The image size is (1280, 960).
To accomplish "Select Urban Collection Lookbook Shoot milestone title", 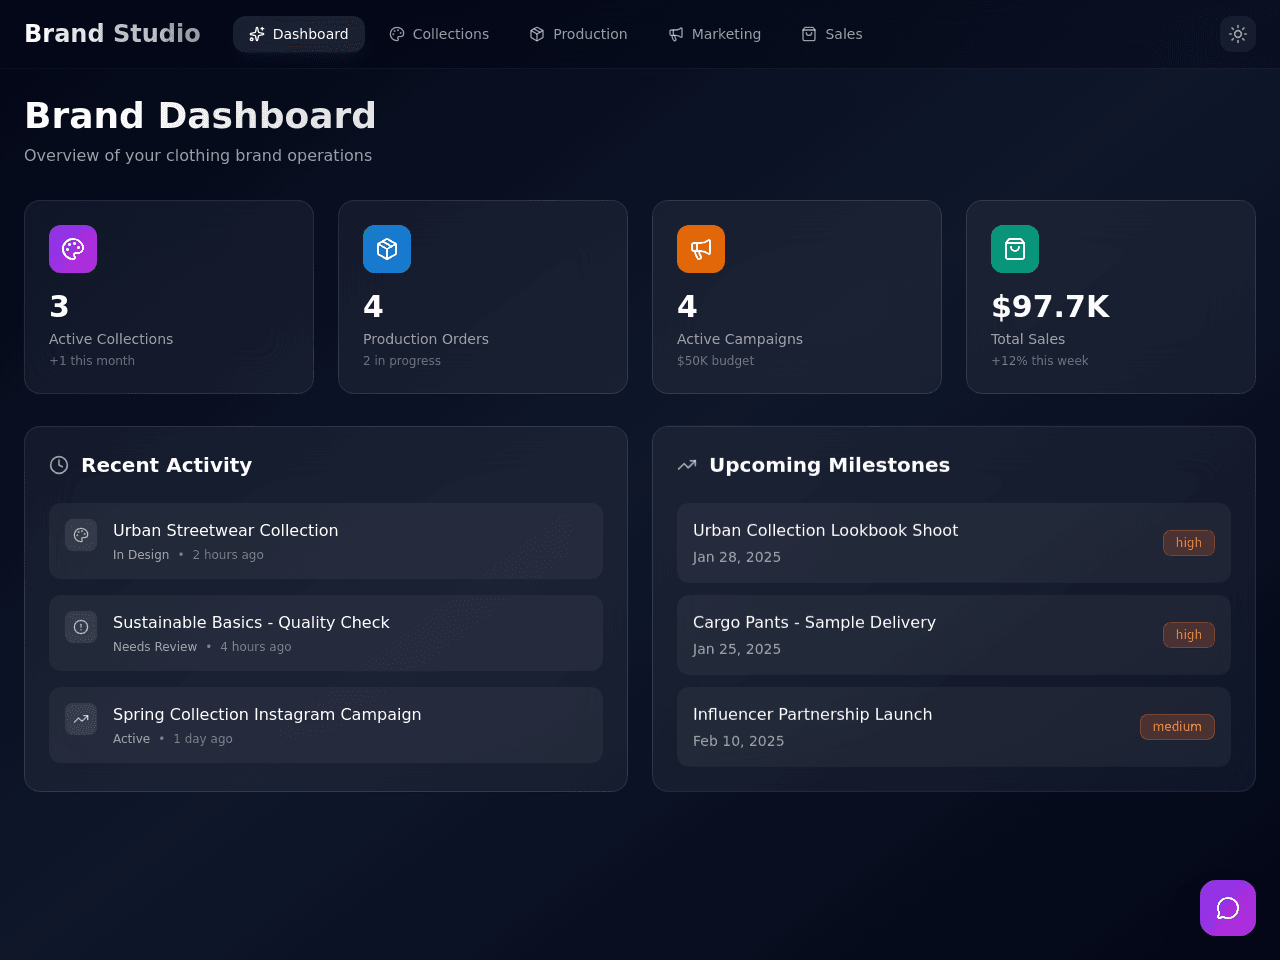I will (x=825, y=531).
